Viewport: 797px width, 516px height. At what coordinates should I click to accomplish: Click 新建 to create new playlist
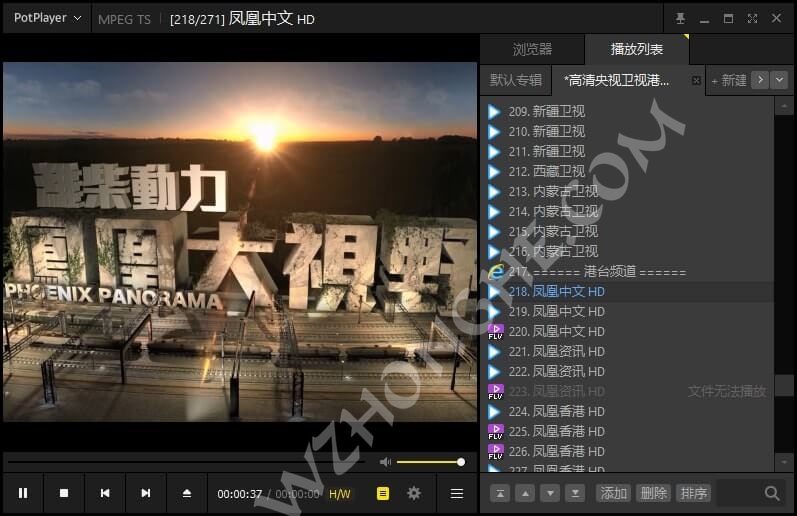pos(728,80)
